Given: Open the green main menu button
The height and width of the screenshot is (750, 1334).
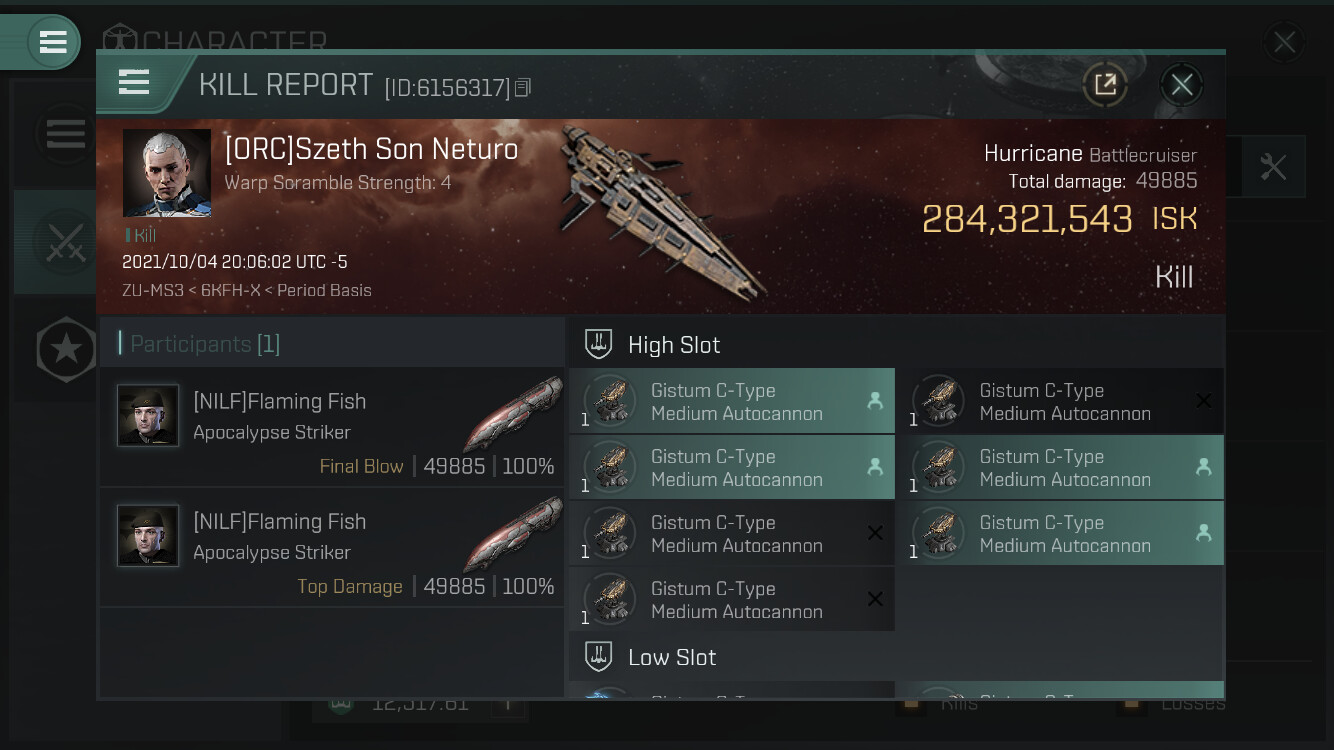Looking at the screenshot, I should point(52,42).
